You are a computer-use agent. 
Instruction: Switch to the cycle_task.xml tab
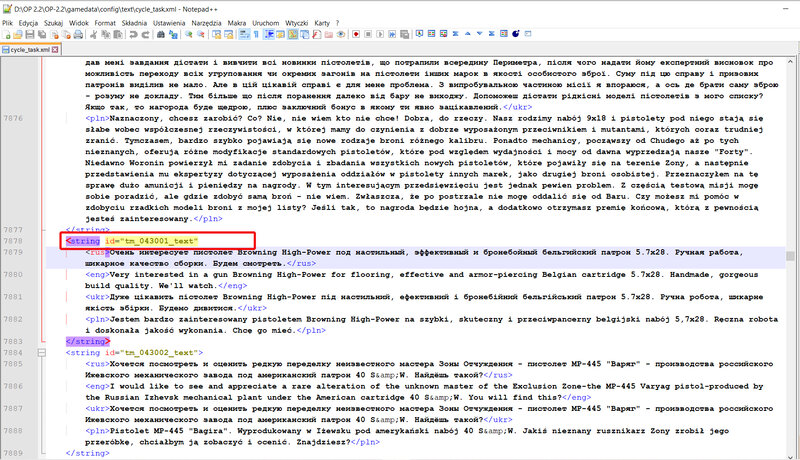coord(28,49)
